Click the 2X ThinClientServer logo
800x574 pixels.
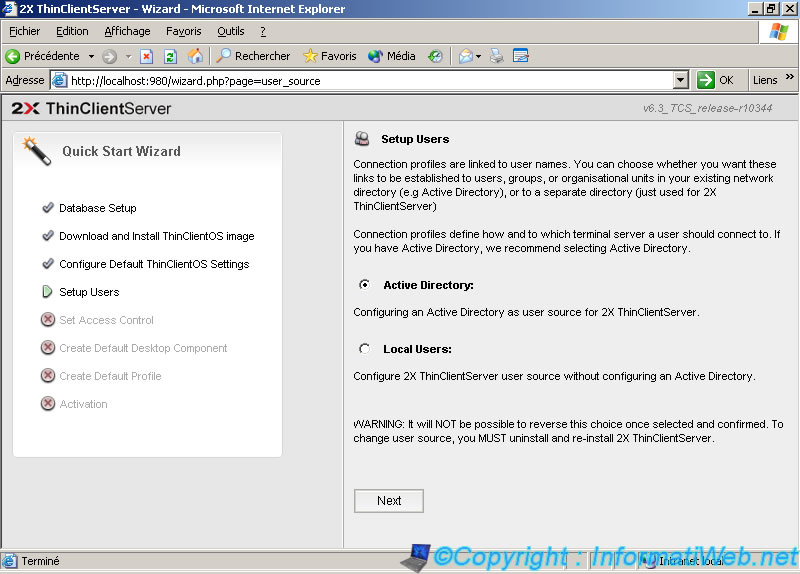tap(91, 108)
